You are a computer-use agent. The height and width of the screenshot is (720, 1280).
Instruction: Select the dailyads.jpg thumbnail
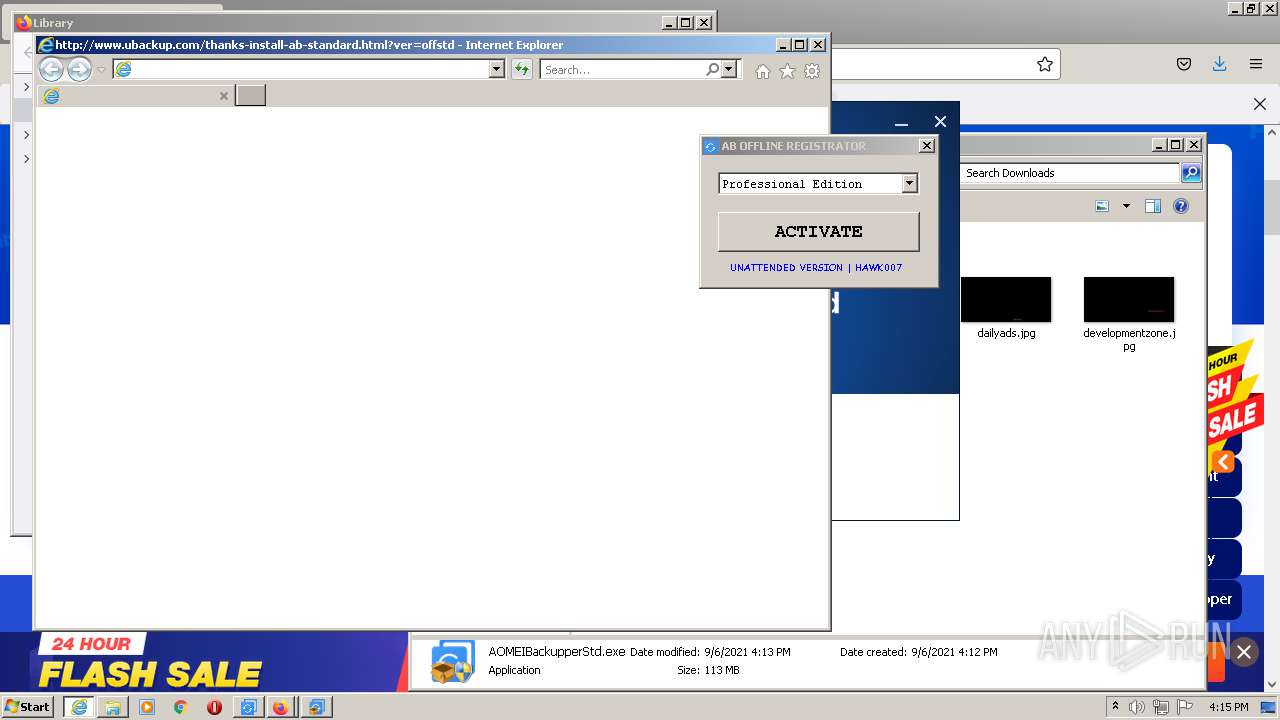click(1006, 300)
